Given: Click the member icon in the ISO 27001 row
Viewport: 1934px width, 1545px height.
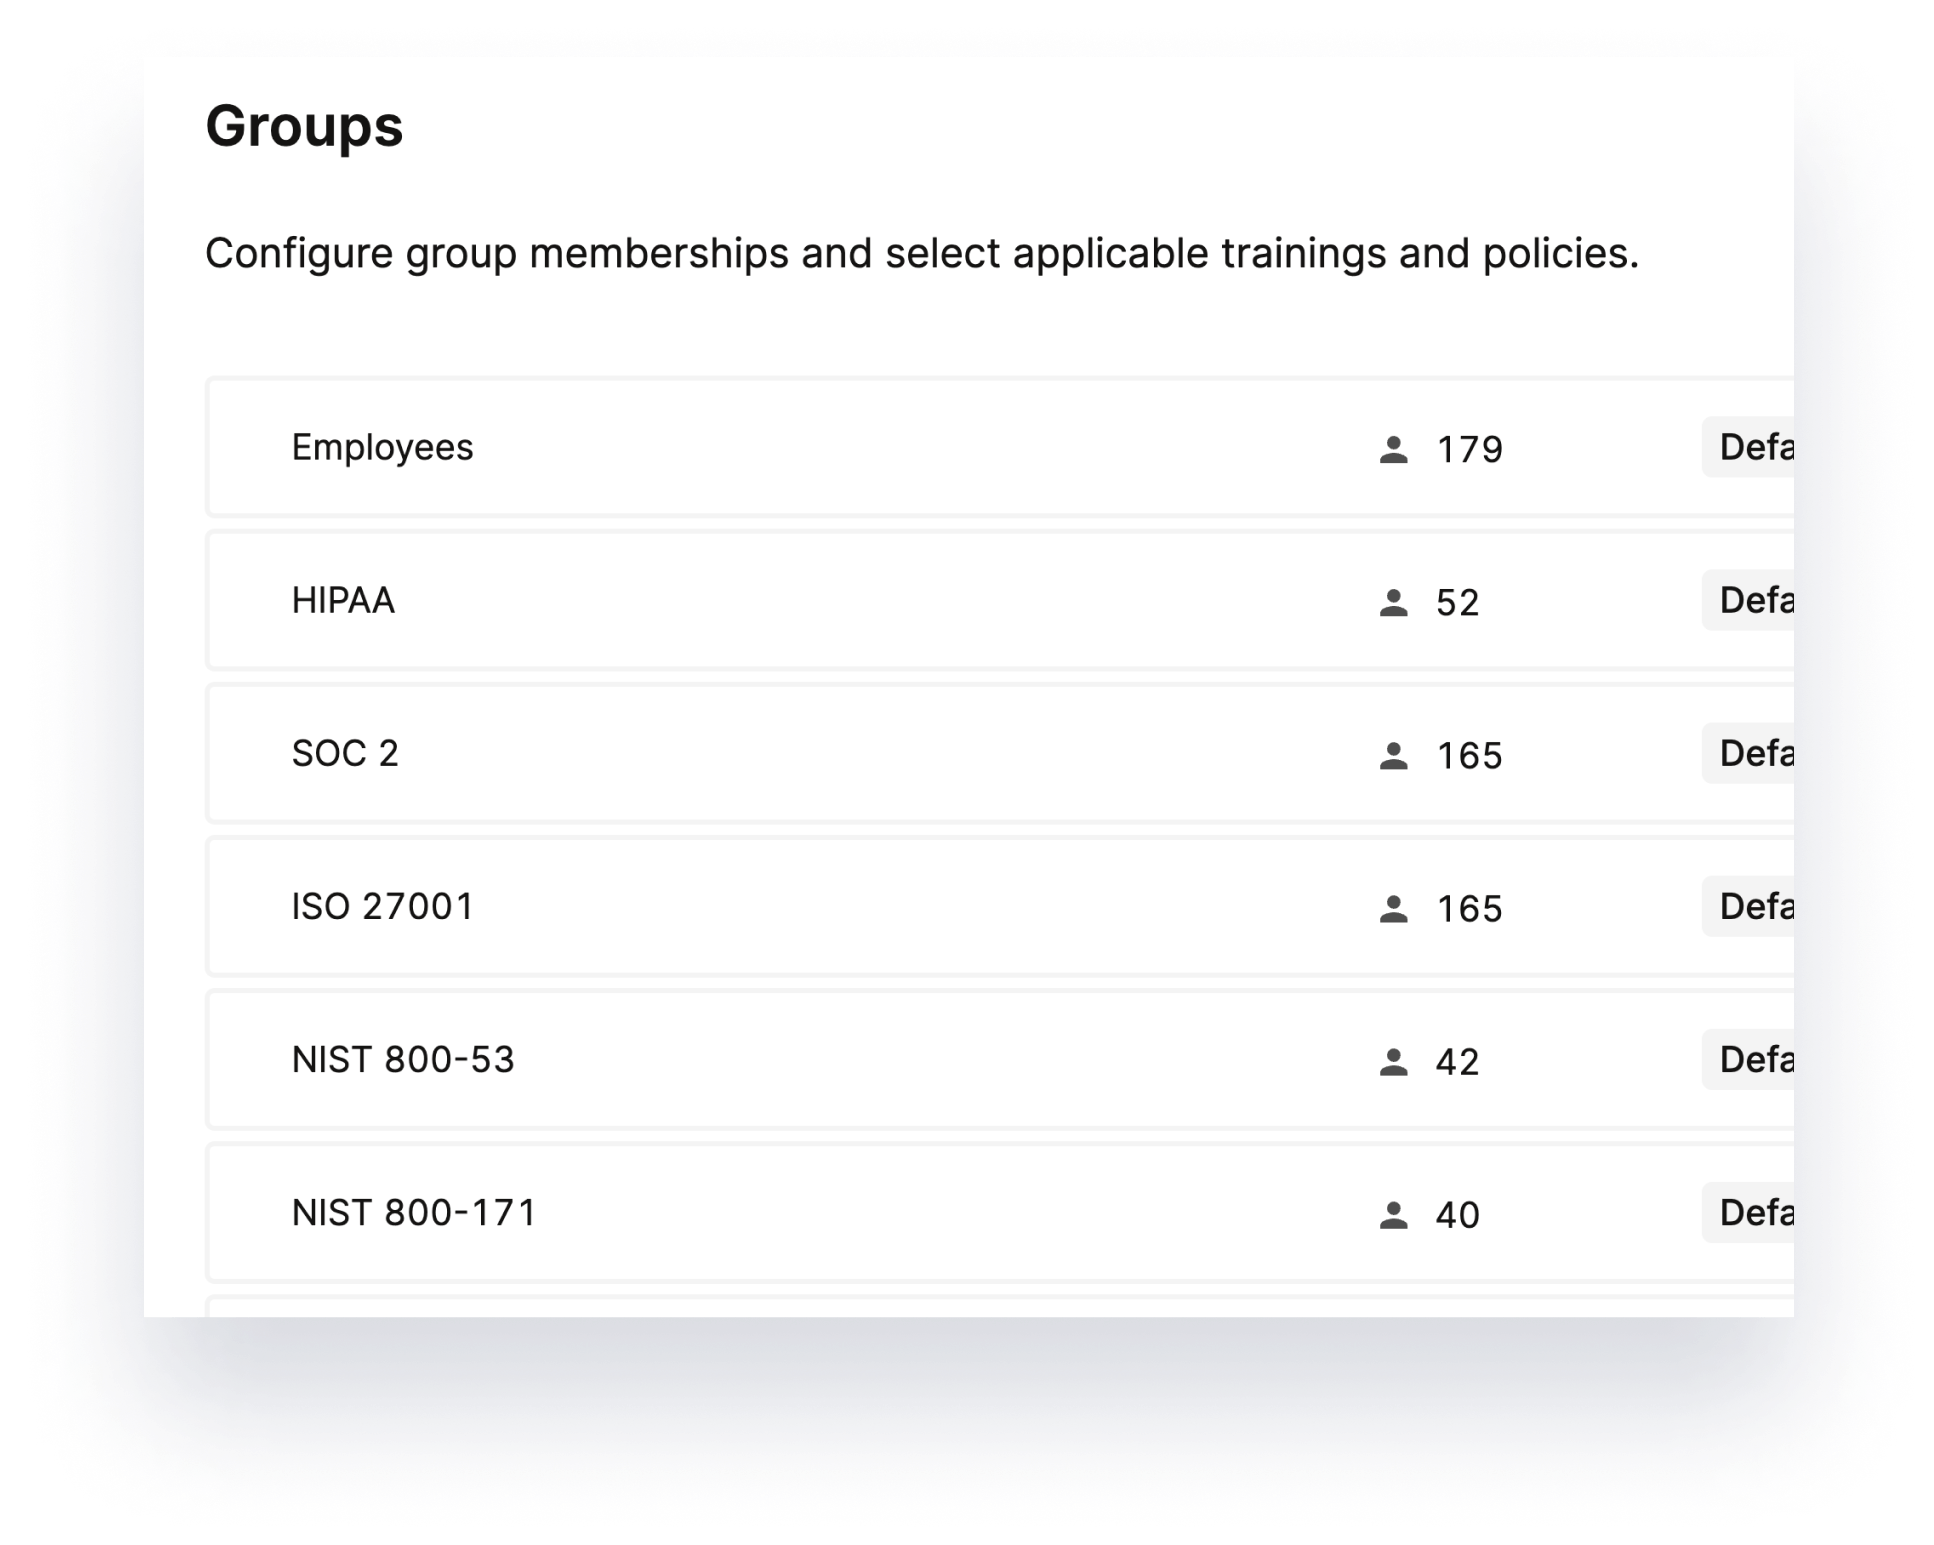Looking at the screenshot, I should click(1393, 909).
